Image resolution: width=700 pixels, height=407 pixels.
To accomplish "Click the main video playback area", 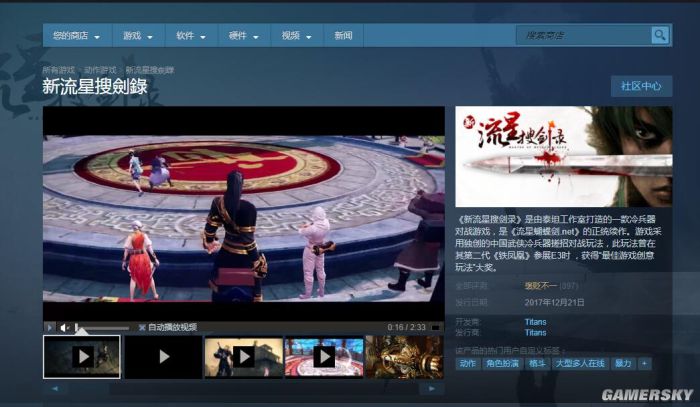I will [x=244, y=213].
